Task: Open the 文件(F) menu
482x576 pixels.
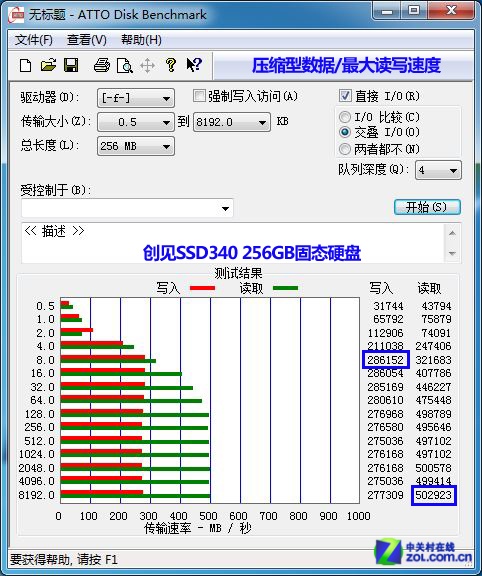Action: (33, 40)
